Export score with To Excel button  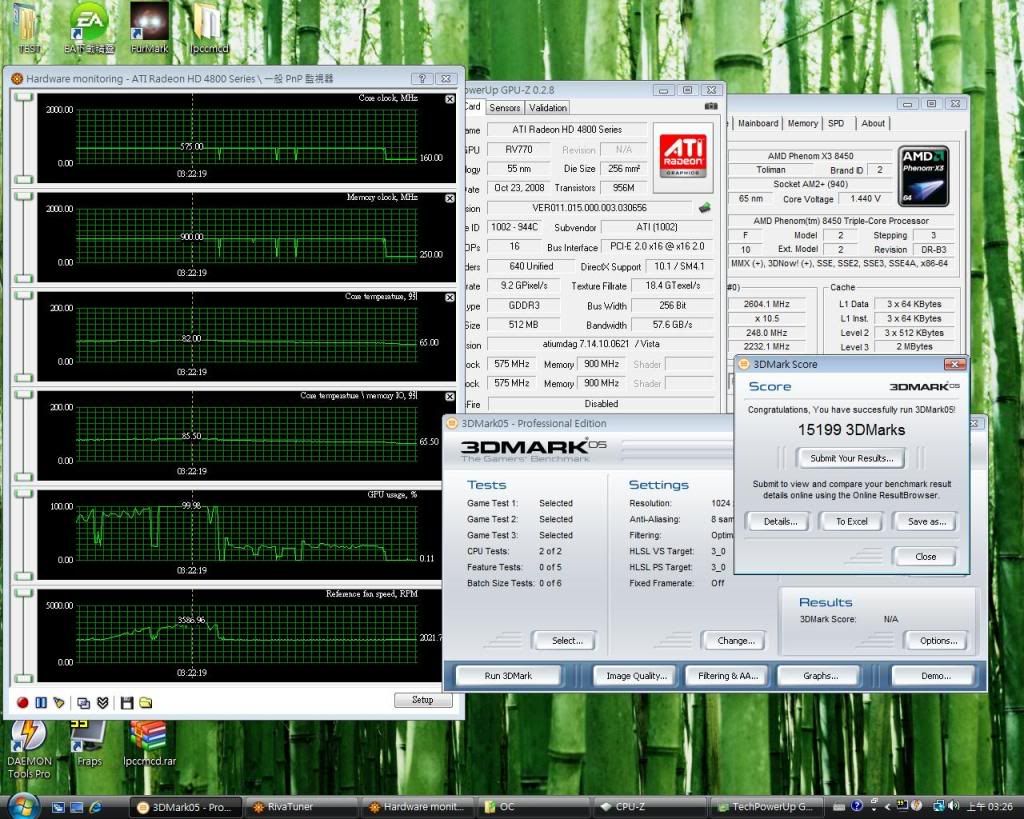coord(851,521)
